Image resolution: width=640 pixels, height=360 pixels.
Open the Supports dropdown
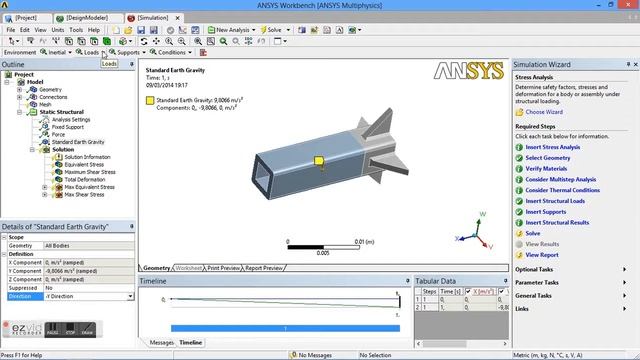144,52
